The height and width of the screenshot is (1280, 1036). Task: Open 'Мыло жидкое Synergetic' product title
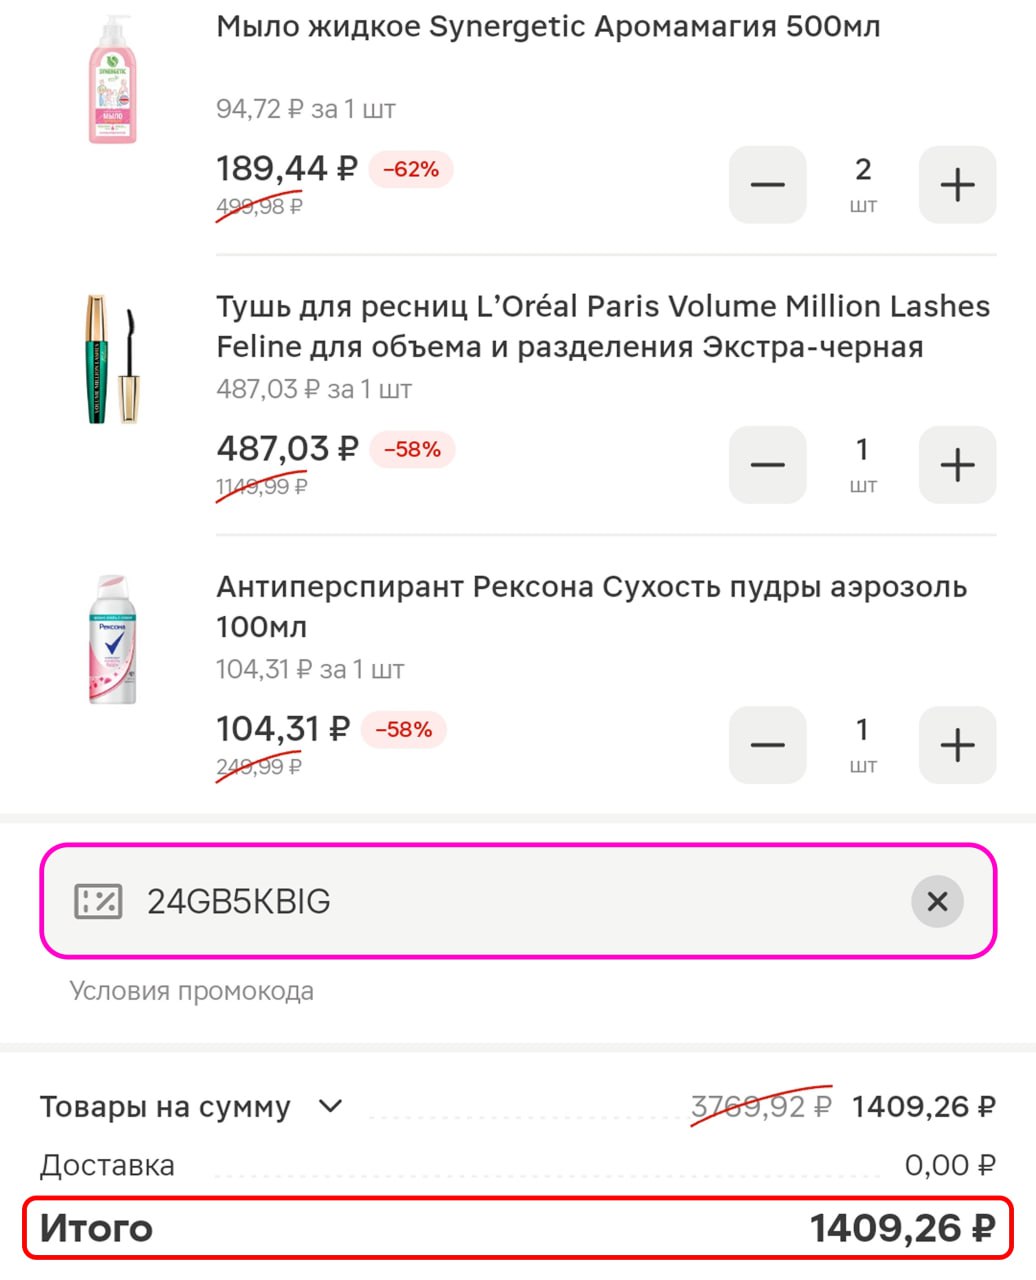click(548, 27)
